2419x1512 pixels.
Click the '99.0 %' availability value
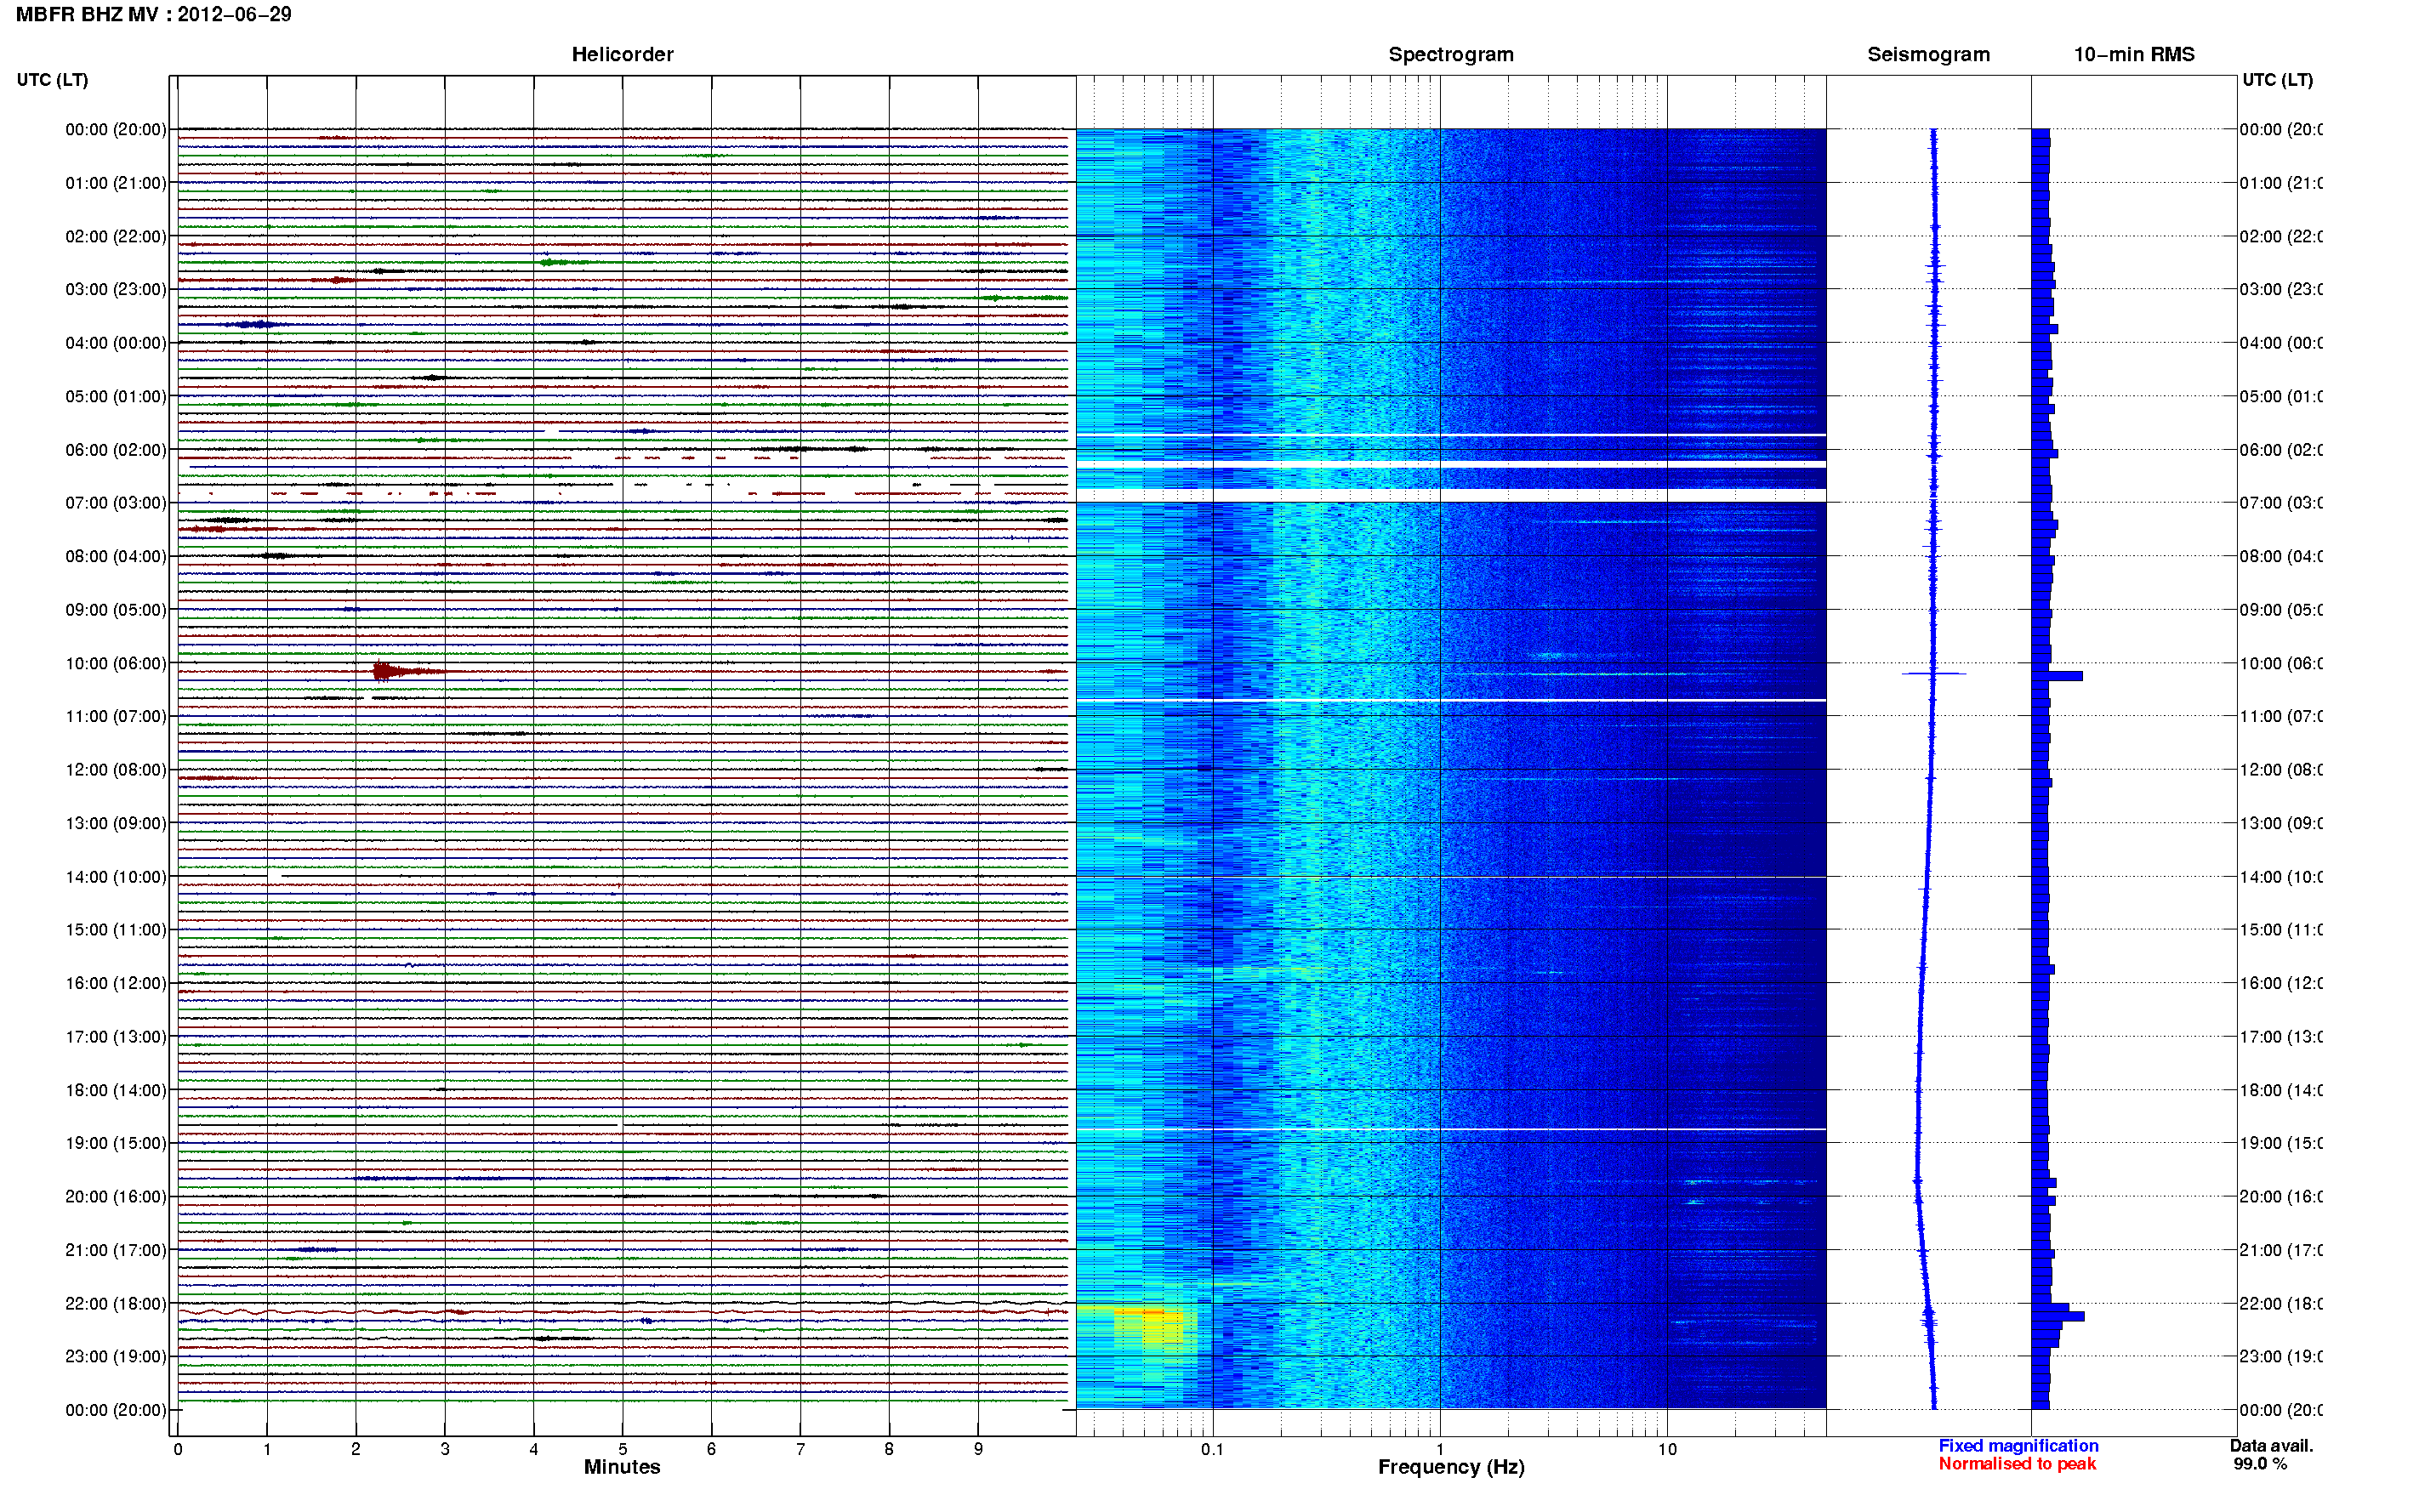2260,1464
